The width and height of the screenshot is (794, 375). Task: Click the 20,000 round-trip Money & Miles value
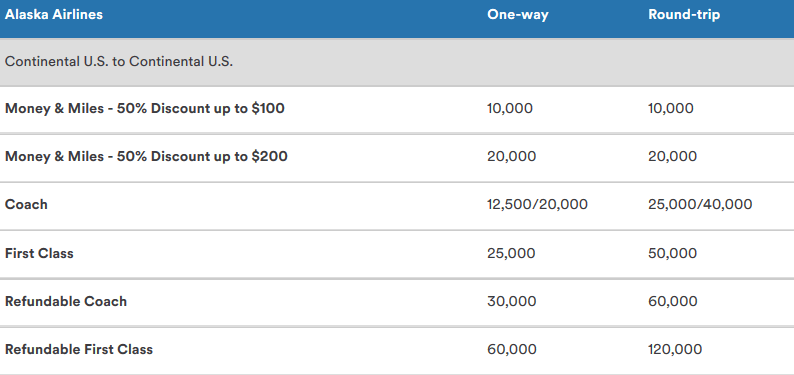[x=672, y=156]
